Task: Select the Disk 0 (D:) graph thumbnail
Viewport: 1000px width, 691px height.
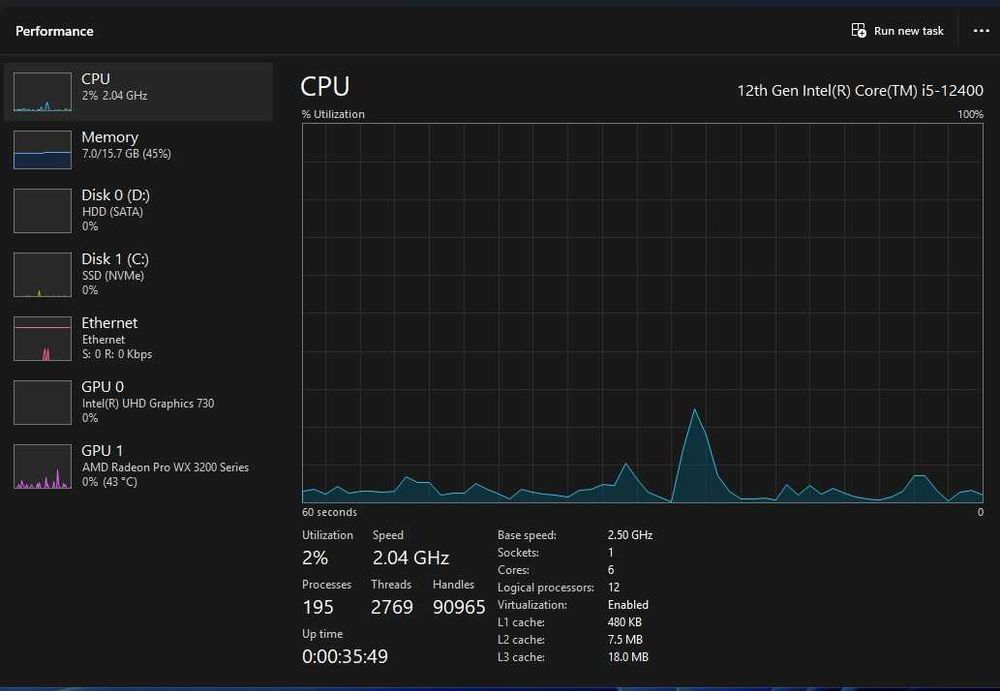Action: click(x=42, y=211)
